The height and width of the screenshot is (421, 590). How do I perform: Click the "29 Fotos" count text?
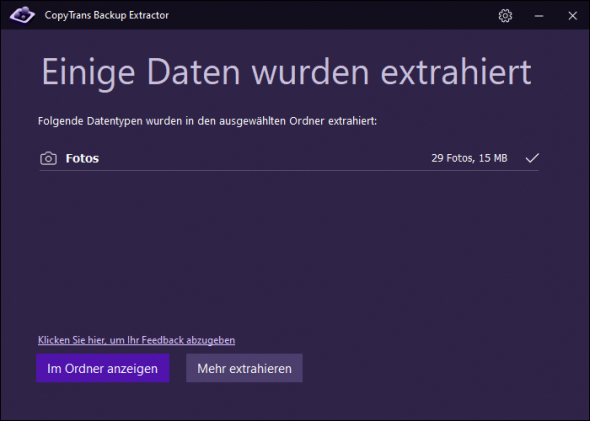pos(453,158)
